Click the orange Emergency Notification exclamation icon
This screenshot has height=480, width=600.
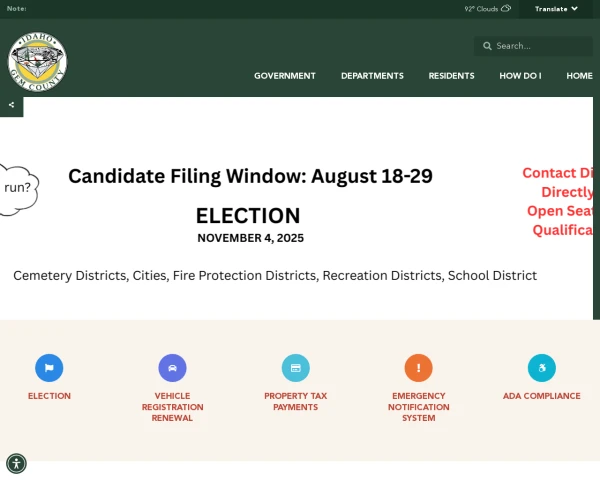[x=419, y=368]
